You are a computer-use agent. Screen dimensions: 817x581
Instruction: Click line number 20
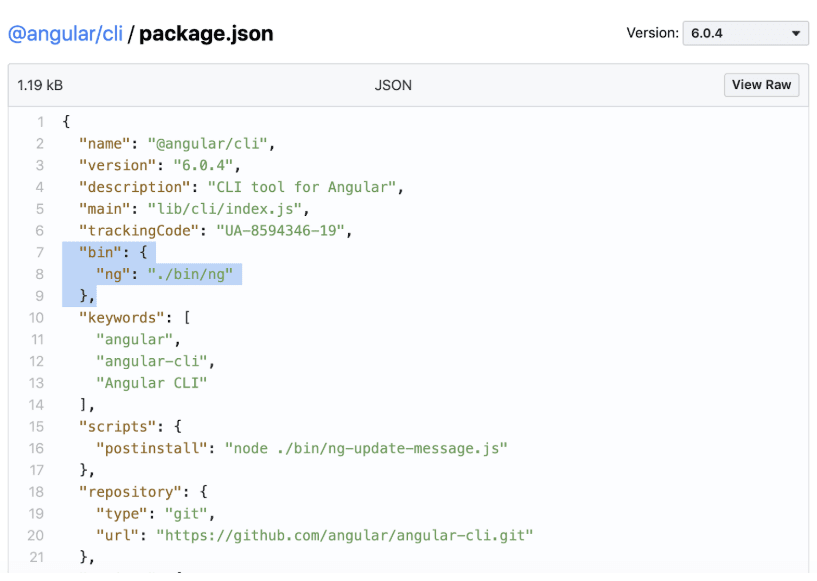point(36,536)
